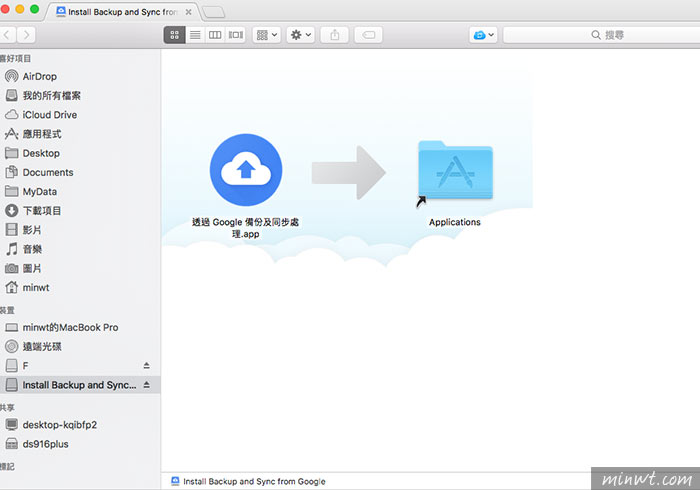Open 我的所有檔案 in the sidebar

pyautogui.click(x=80, y=96)
